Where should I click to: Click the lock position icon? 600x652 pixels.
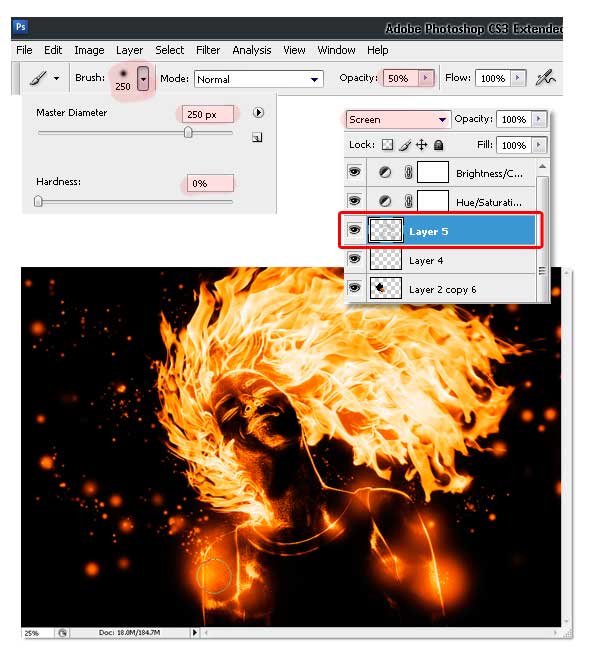point(421,145)
